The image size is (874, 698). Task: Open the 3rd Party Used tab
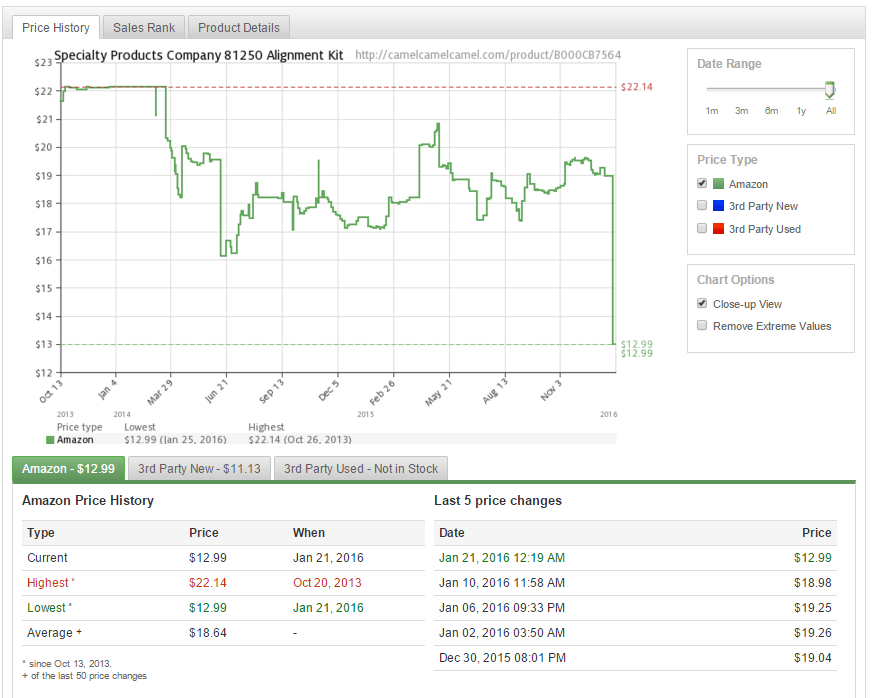point(361,468)
